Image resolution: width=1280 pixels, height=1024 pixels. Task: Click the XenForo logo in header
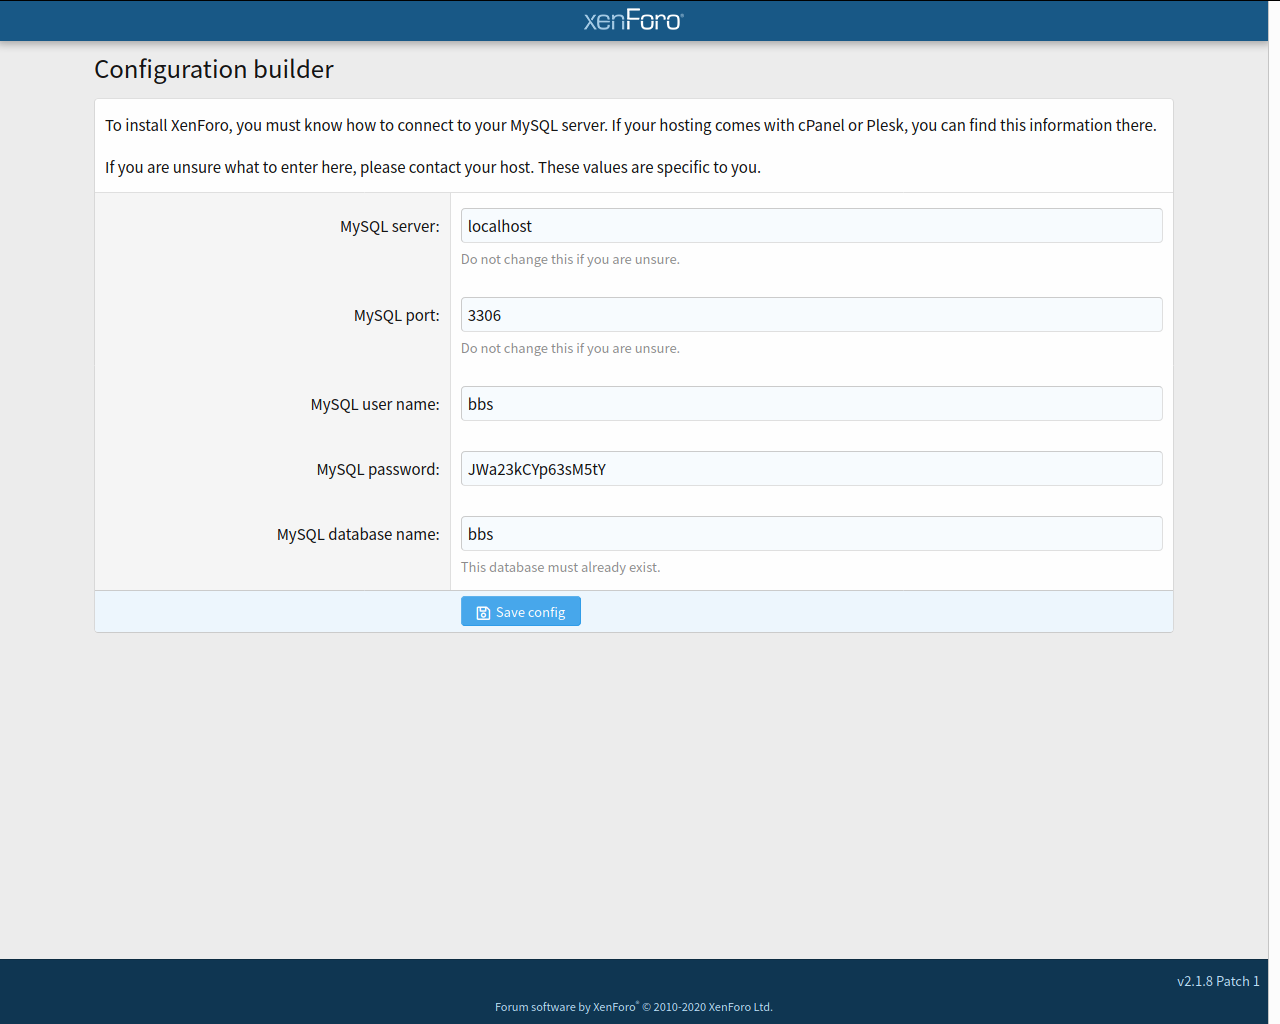pos(633,20)
